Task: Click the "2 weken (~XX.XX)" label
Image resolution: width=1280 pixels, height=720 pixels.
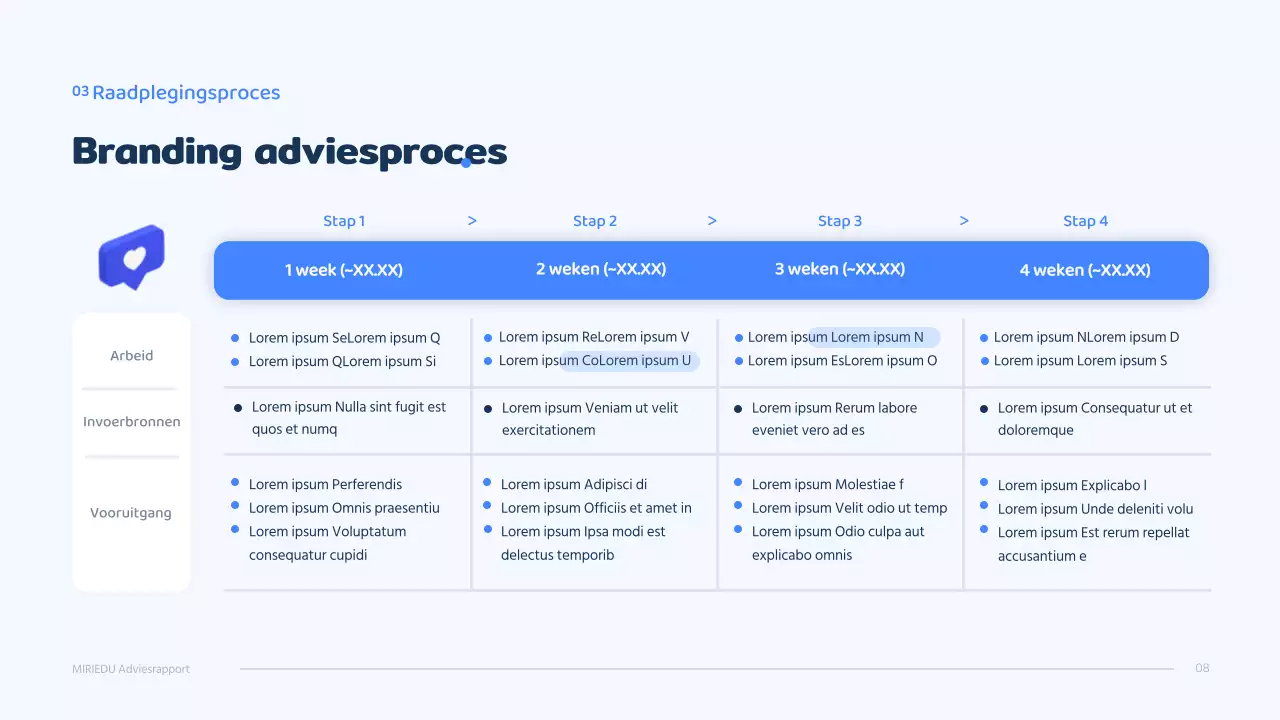Action: (x=601, y=269)
